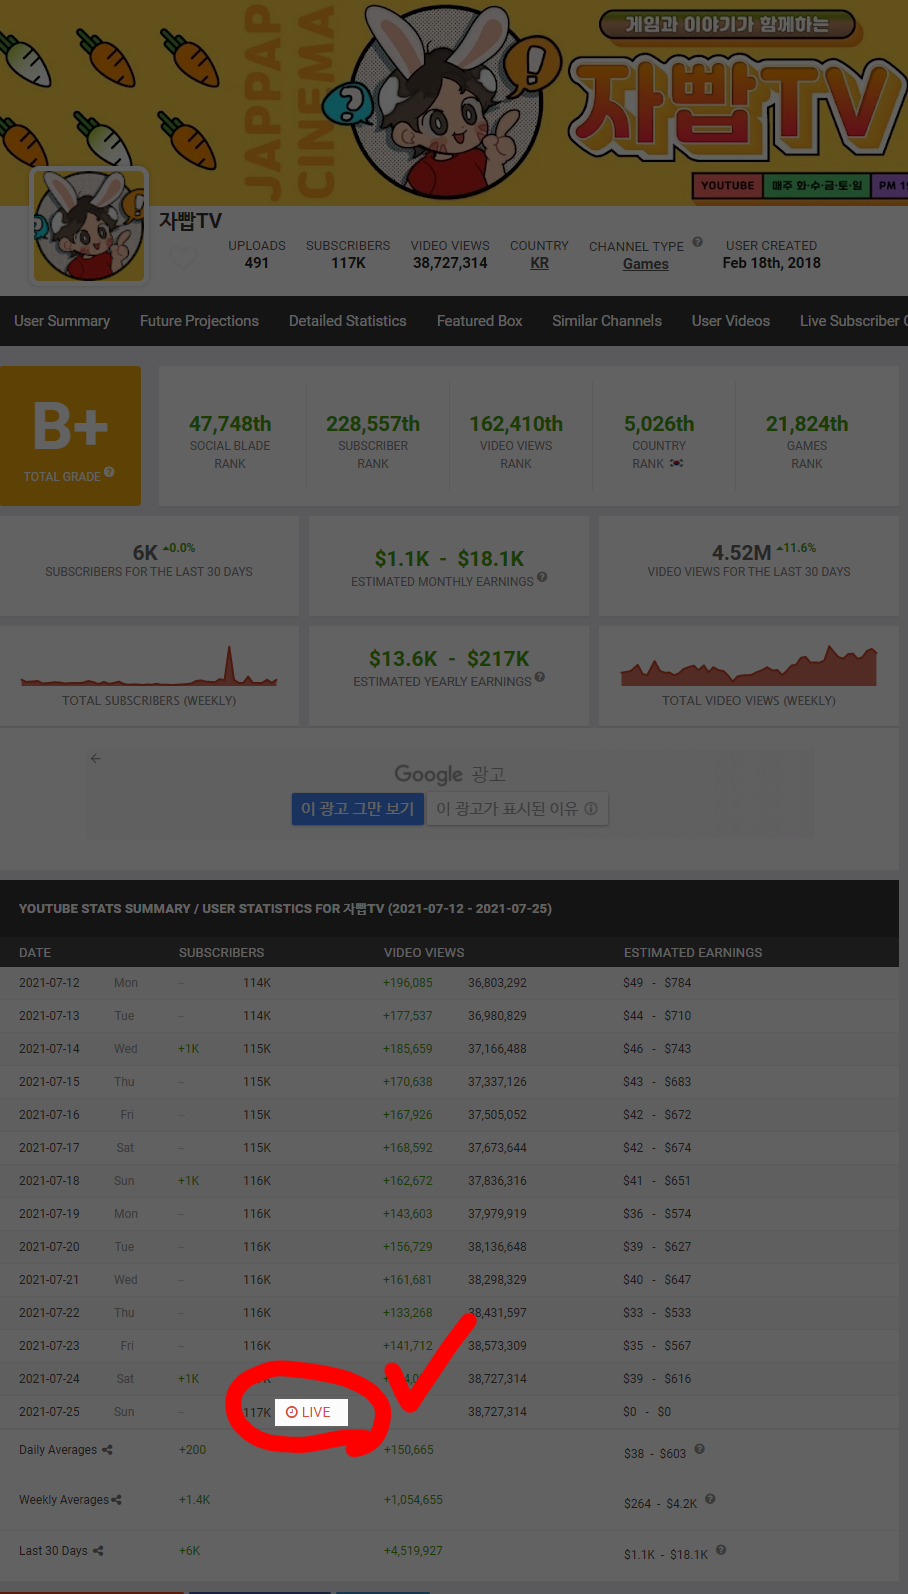Click the KR country link

pos(540,263)
